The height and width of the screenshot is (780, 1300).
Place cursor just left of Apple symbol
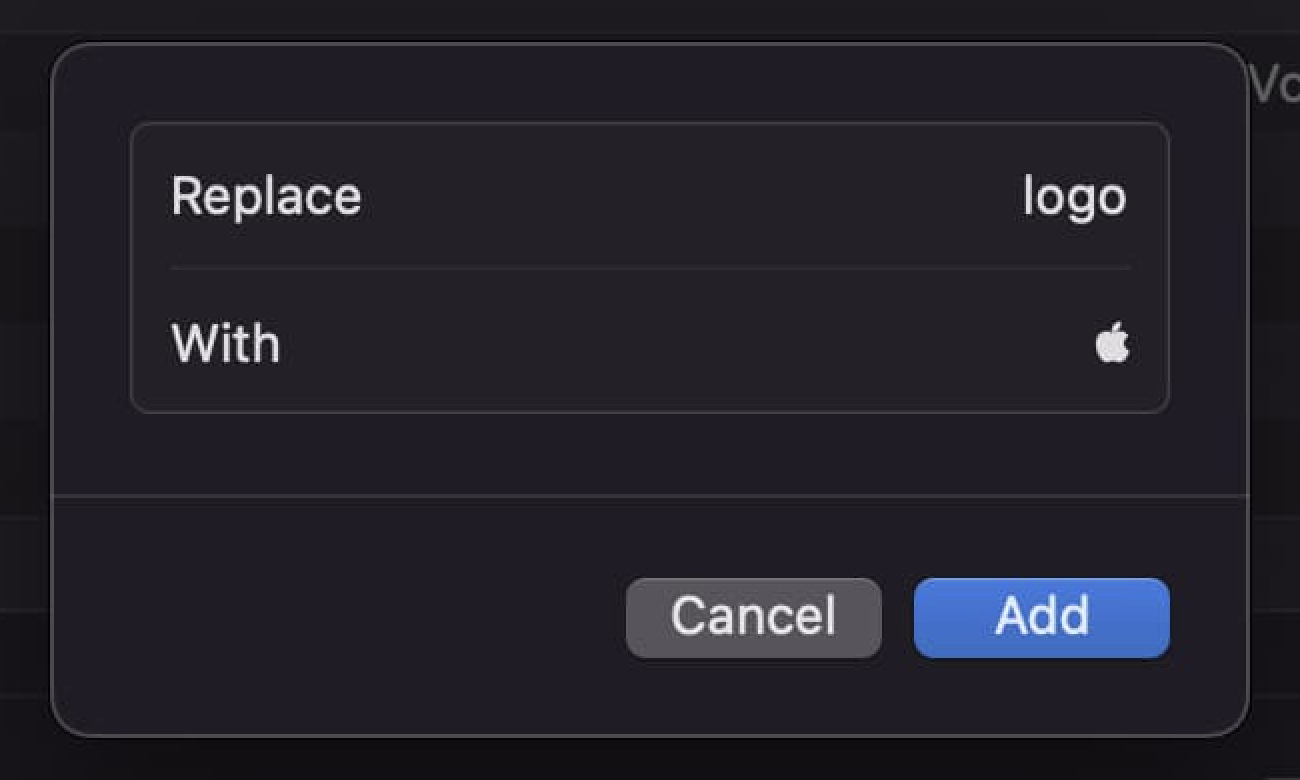1092,344
